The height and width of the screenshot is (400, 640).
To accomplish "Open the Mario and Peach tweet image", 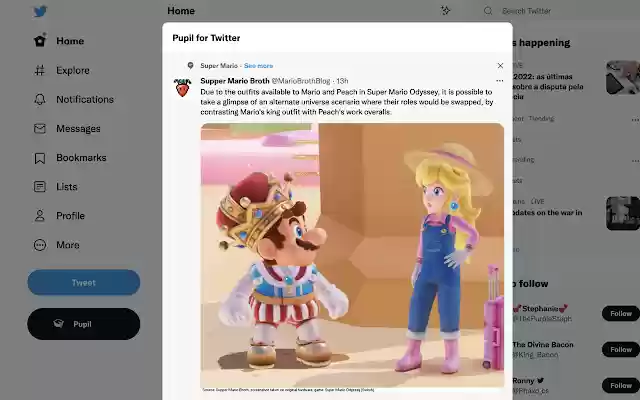I will click(x=352, y=255).
